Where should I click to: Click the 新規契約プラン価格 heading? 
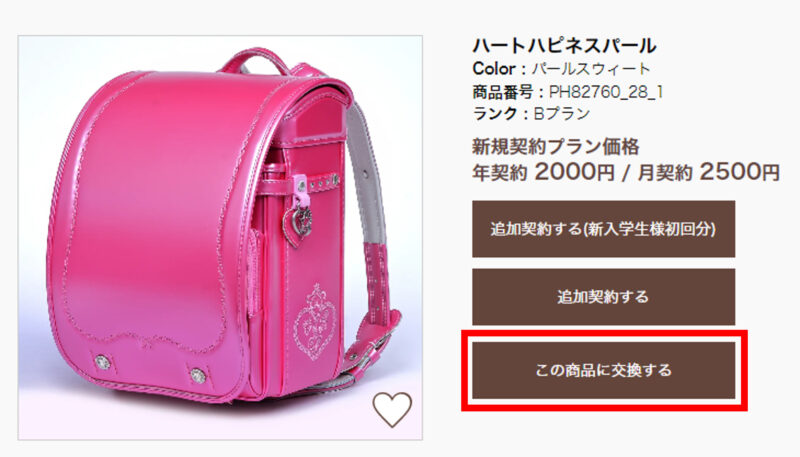click(x=556, y=147)
